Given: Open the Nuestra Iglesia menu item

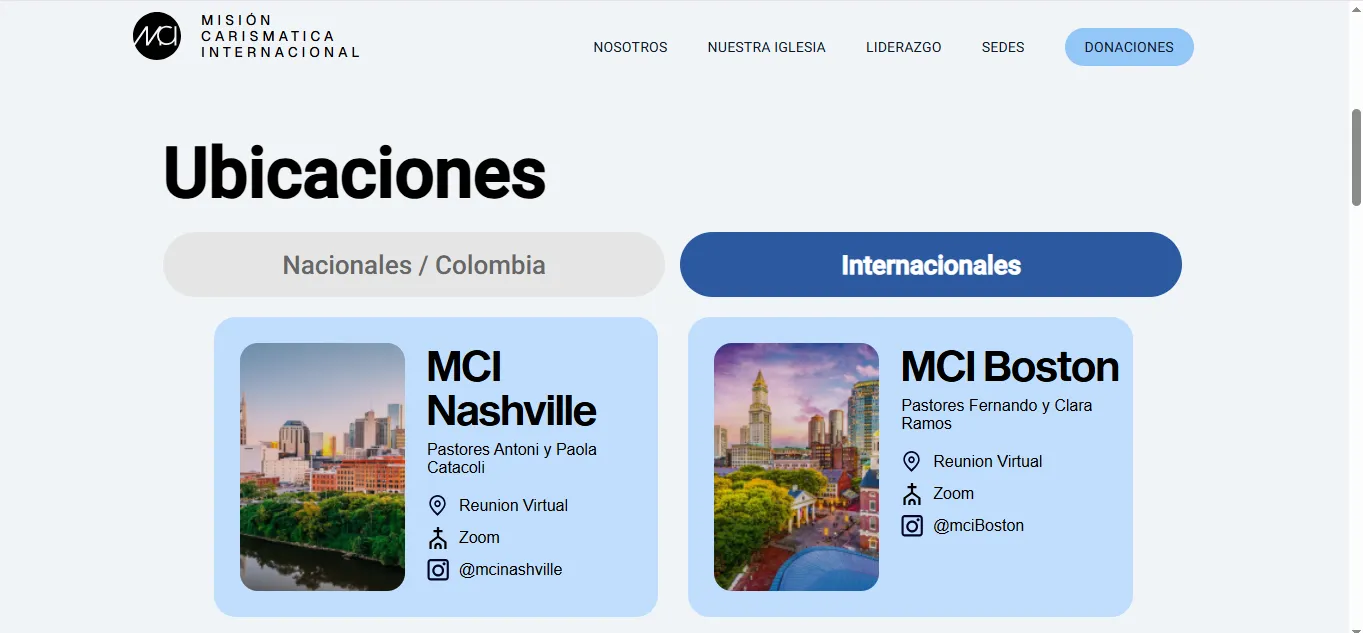Looking at the screenshot, I should (x=767, y=47).
